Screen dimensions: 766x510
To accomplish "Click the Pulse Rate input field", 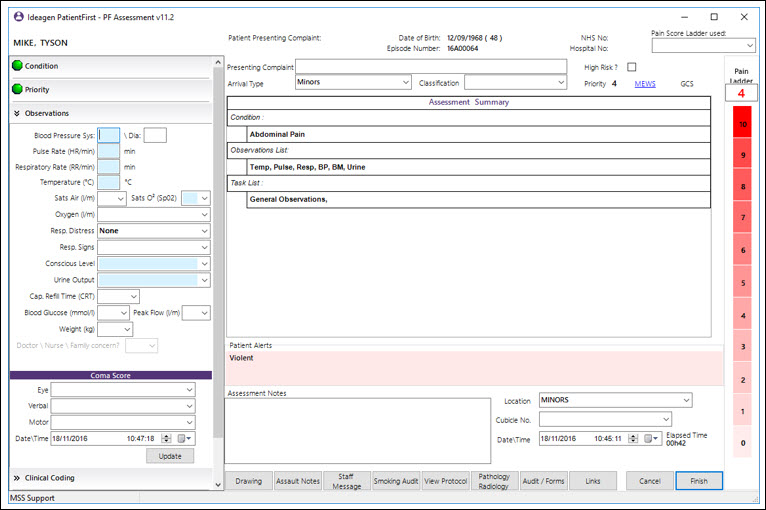I will coord(108,151).
